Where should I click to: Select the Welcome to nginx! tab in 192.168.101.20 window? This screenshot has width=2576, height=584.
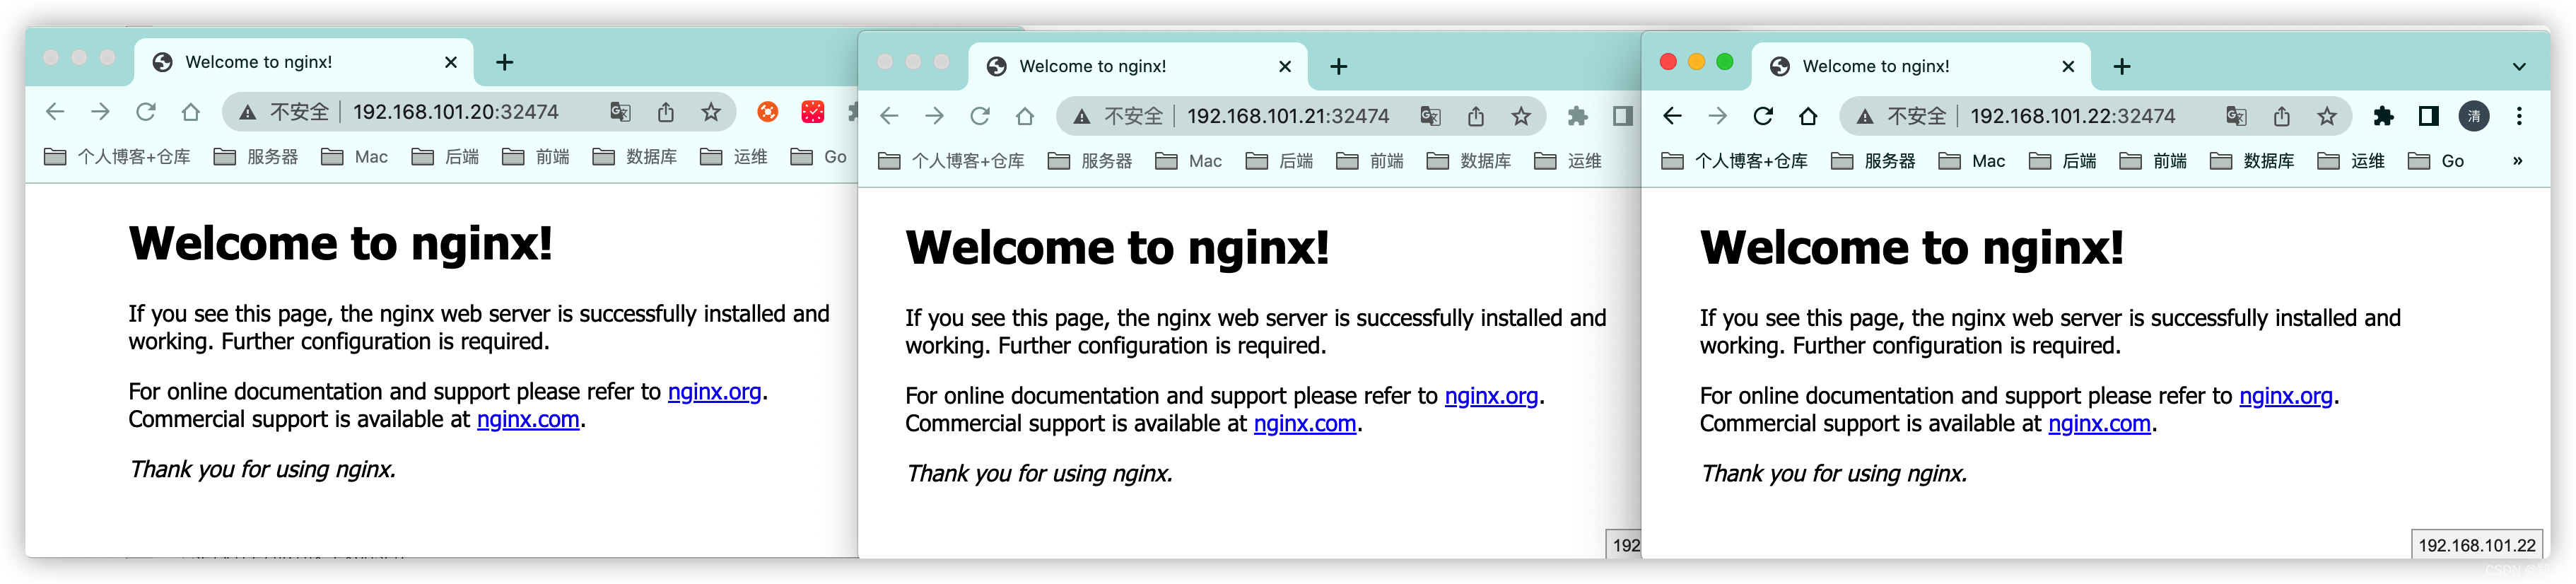pos(303,62)
